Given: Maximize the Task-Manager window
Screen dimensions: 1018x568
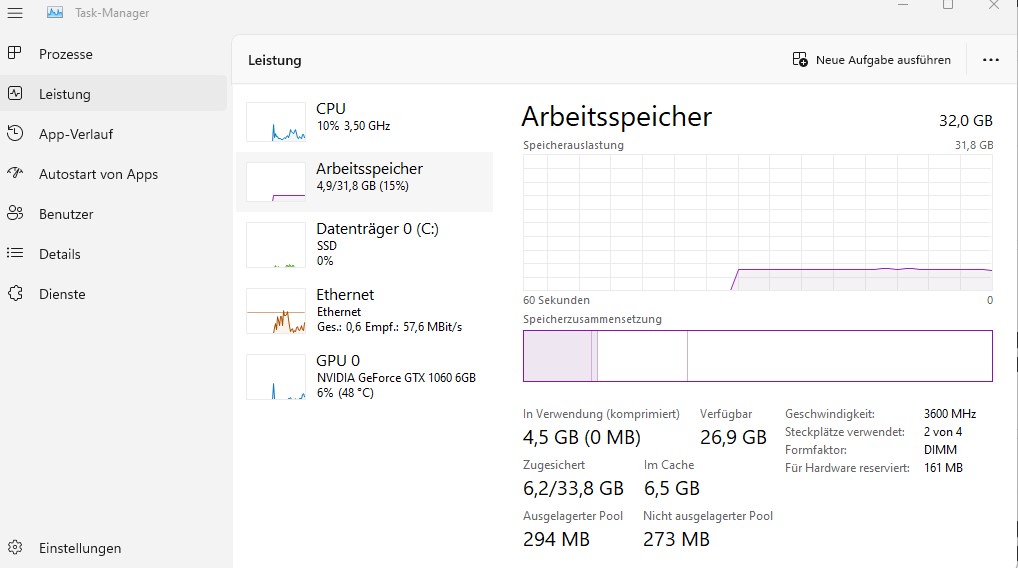Looking at the screenshot, I should click(947, 5).
